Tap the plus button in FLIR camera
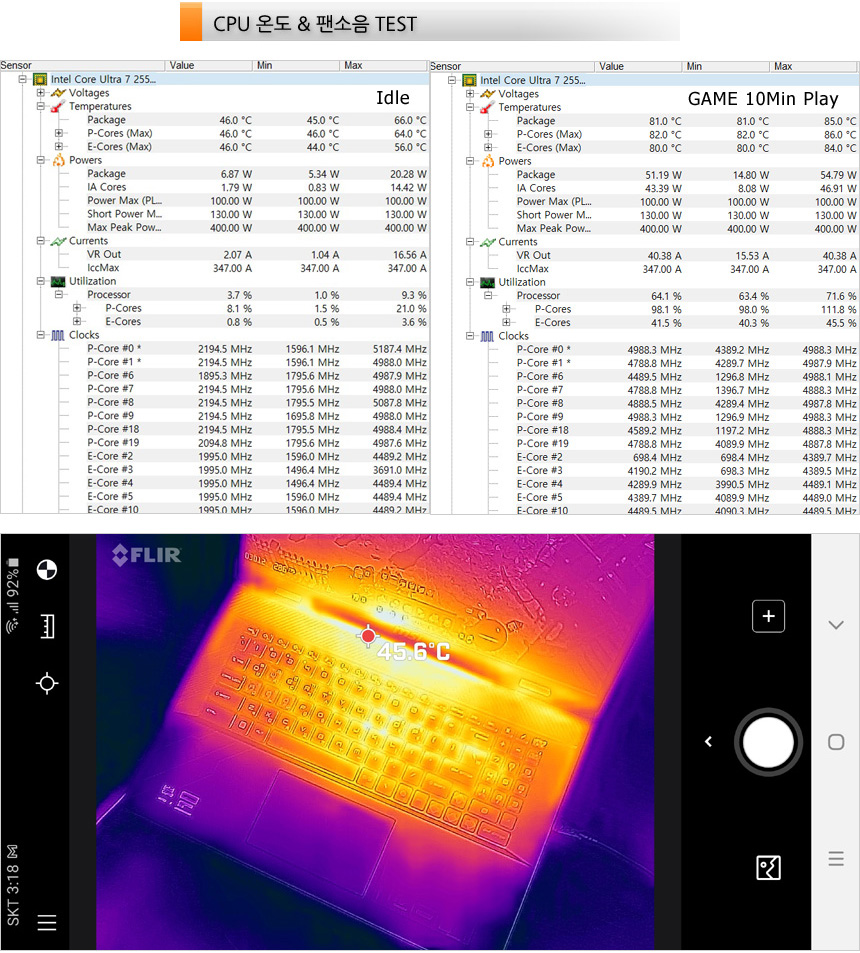This screenshot has width=860, height=953. coord(768,617)
